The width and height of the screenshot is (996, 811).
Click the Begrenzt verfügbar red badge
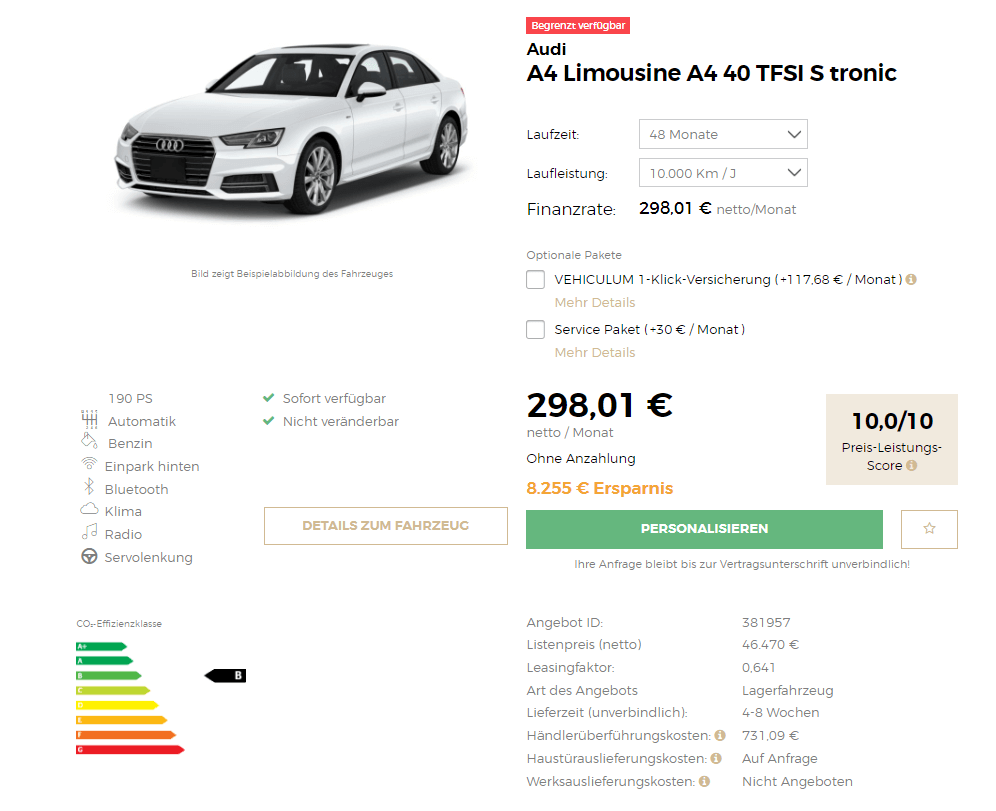coord(578,25)
